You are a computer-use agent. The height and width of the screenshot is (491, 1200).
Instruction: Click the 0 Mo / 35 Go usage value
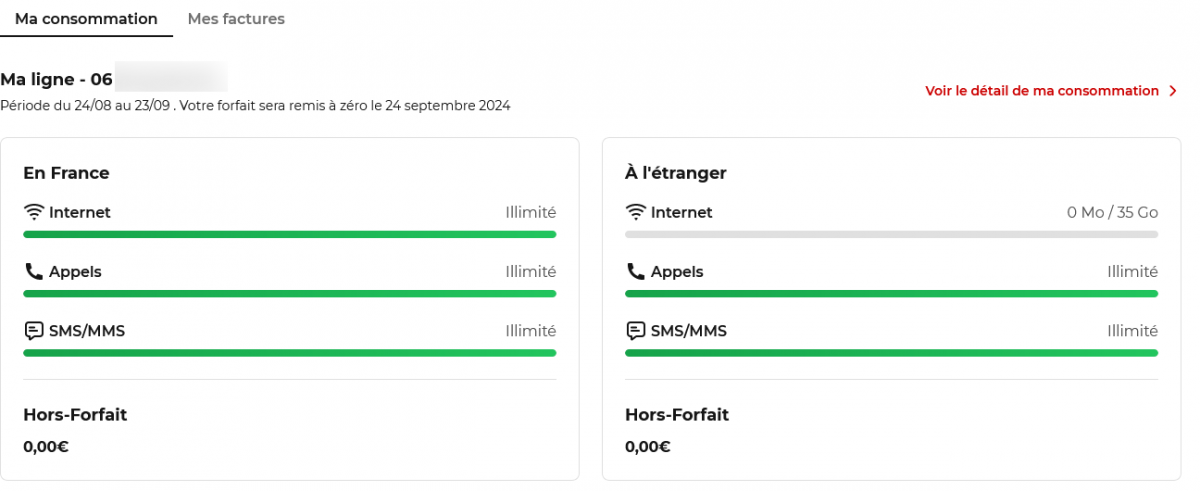pyautogui.click(x=1112, y=212)
